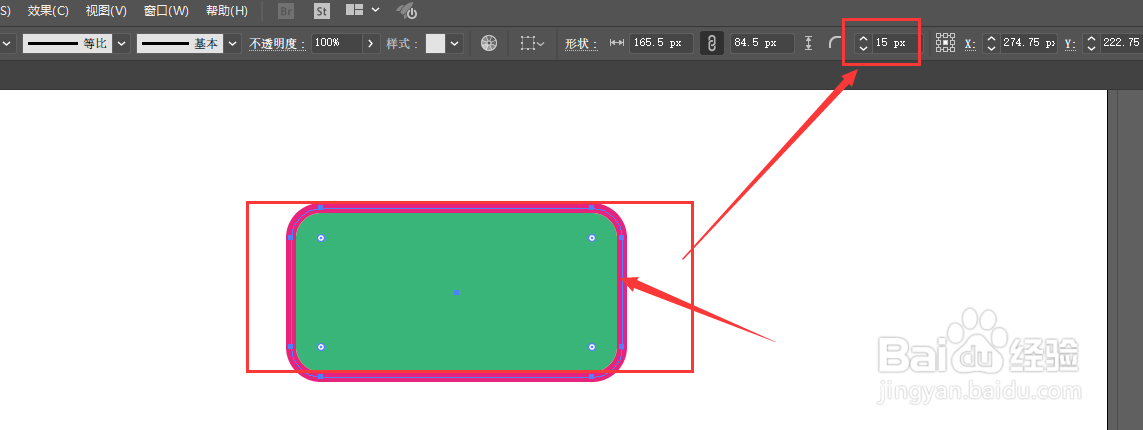Viewport: 1143px width, 430px height.
Task: Click the 100% opacity input field
Action: (x=337, y=43)
